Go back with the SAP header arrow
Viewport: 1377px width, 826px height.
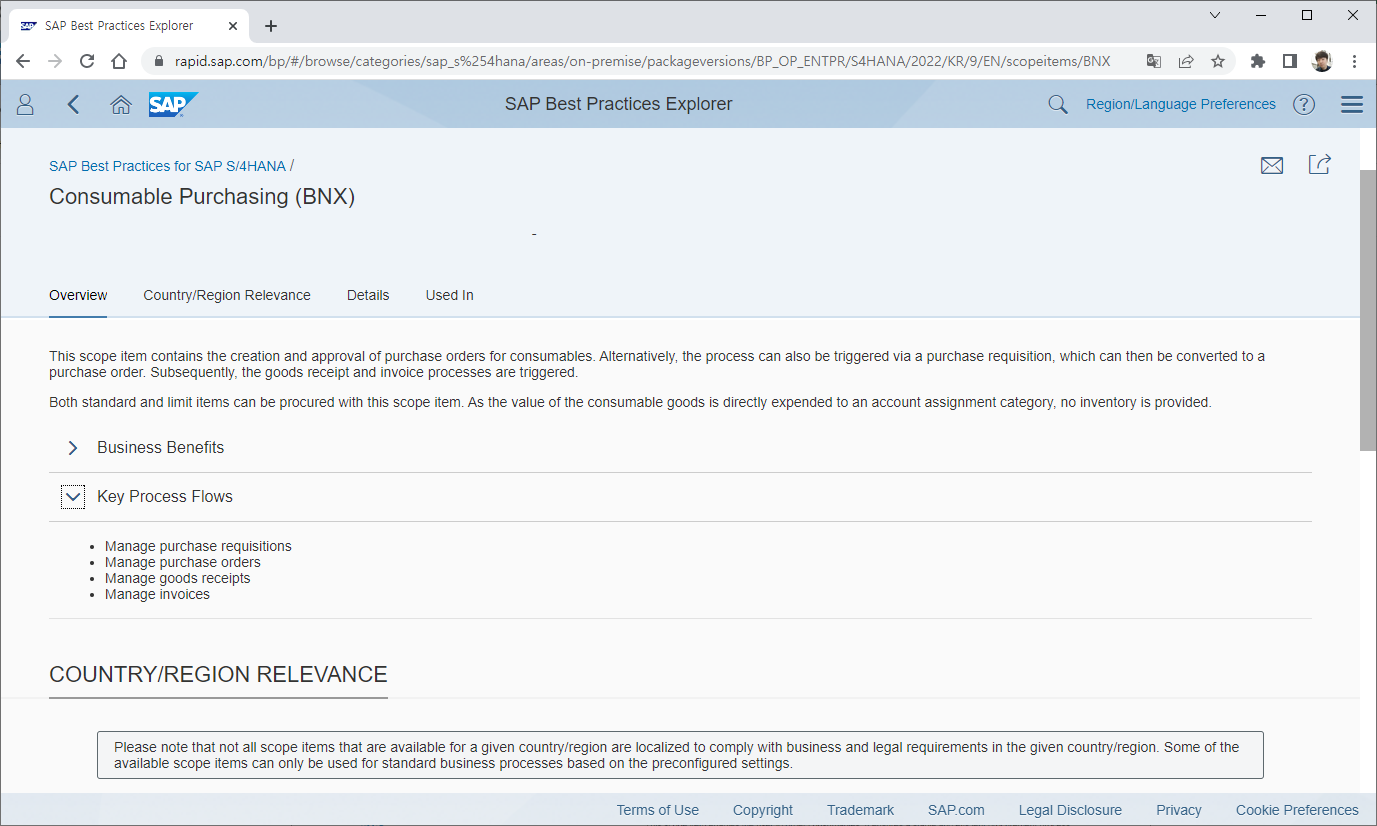point(73,104)
